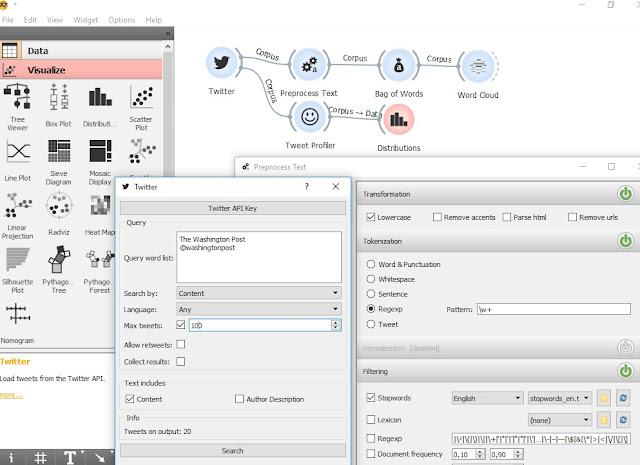
Task: Adjust the Max tweets spinner arrows
Action: (336, 325)
